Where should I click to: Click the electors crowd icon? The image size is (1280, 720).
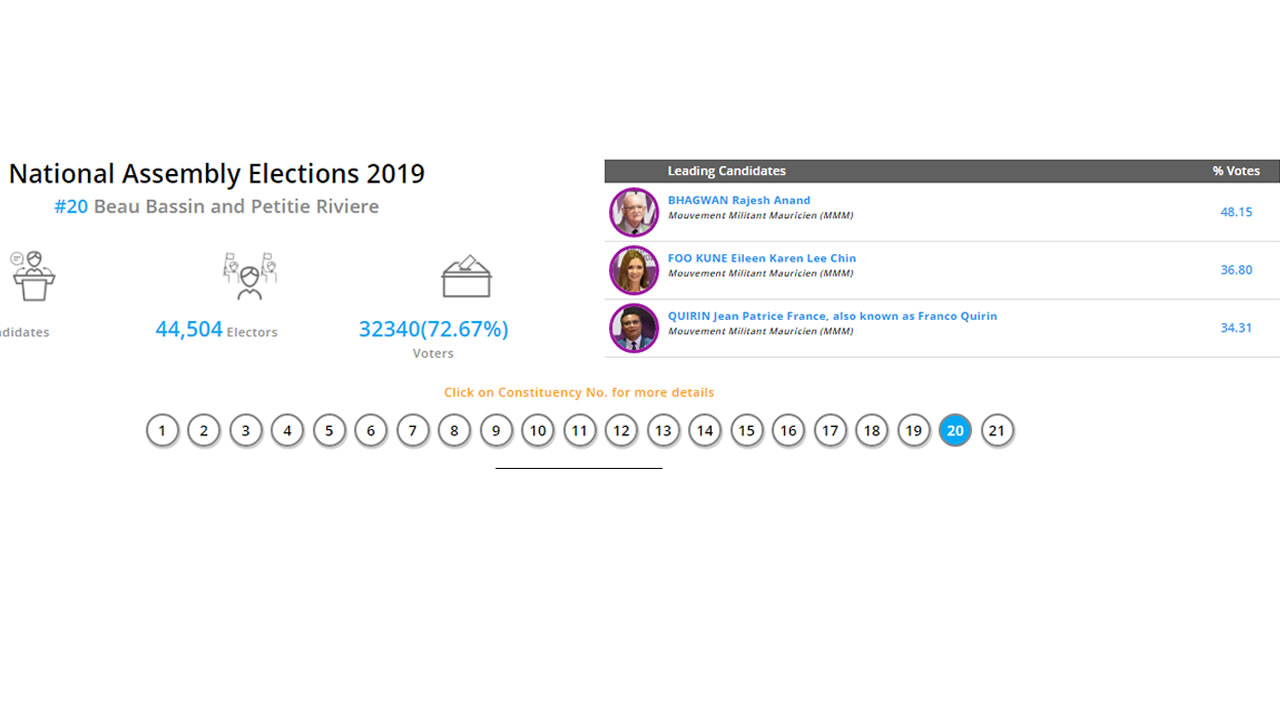(x=249, y=276)
